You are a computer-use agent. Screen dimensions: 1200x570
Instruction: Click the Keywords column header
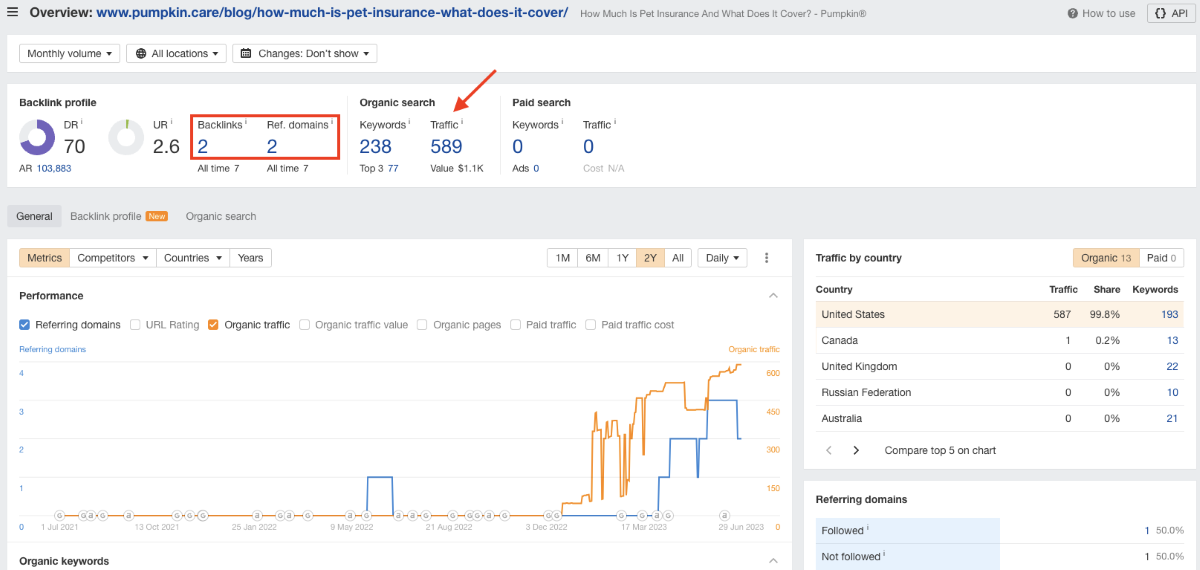(x=1155, y=289)
